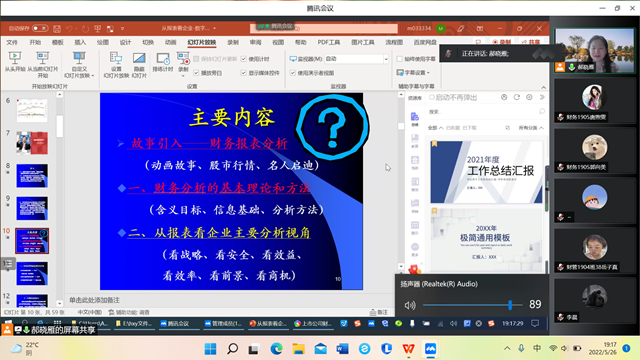Open the 文件 (File) menu

click(12, 42)
